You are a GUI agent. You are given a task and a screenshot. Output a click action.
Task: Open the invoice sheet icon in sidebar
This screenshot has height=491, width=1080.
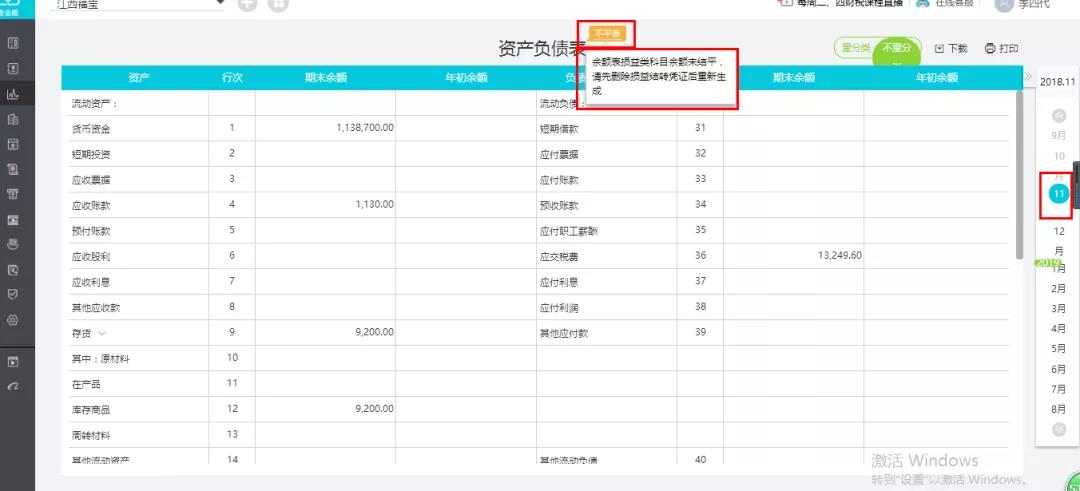[x=12, y=169]
